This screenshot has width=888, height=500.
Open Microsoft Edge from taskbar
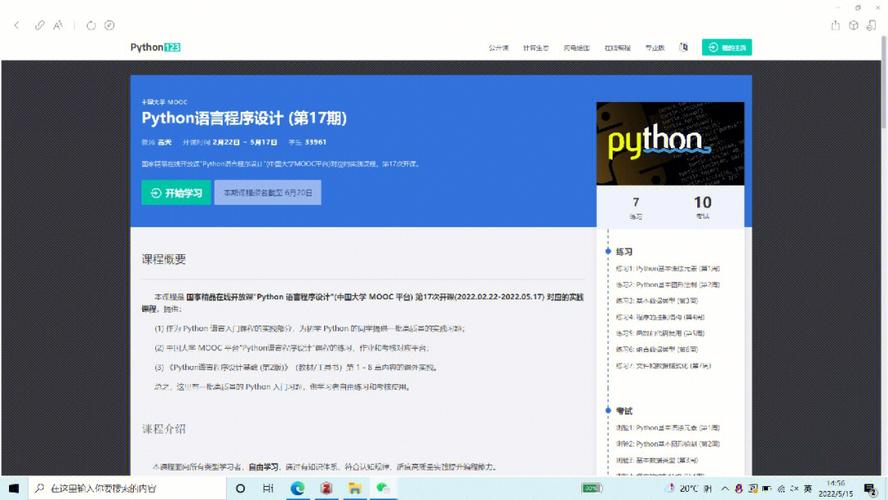click(x=297, y=488)
